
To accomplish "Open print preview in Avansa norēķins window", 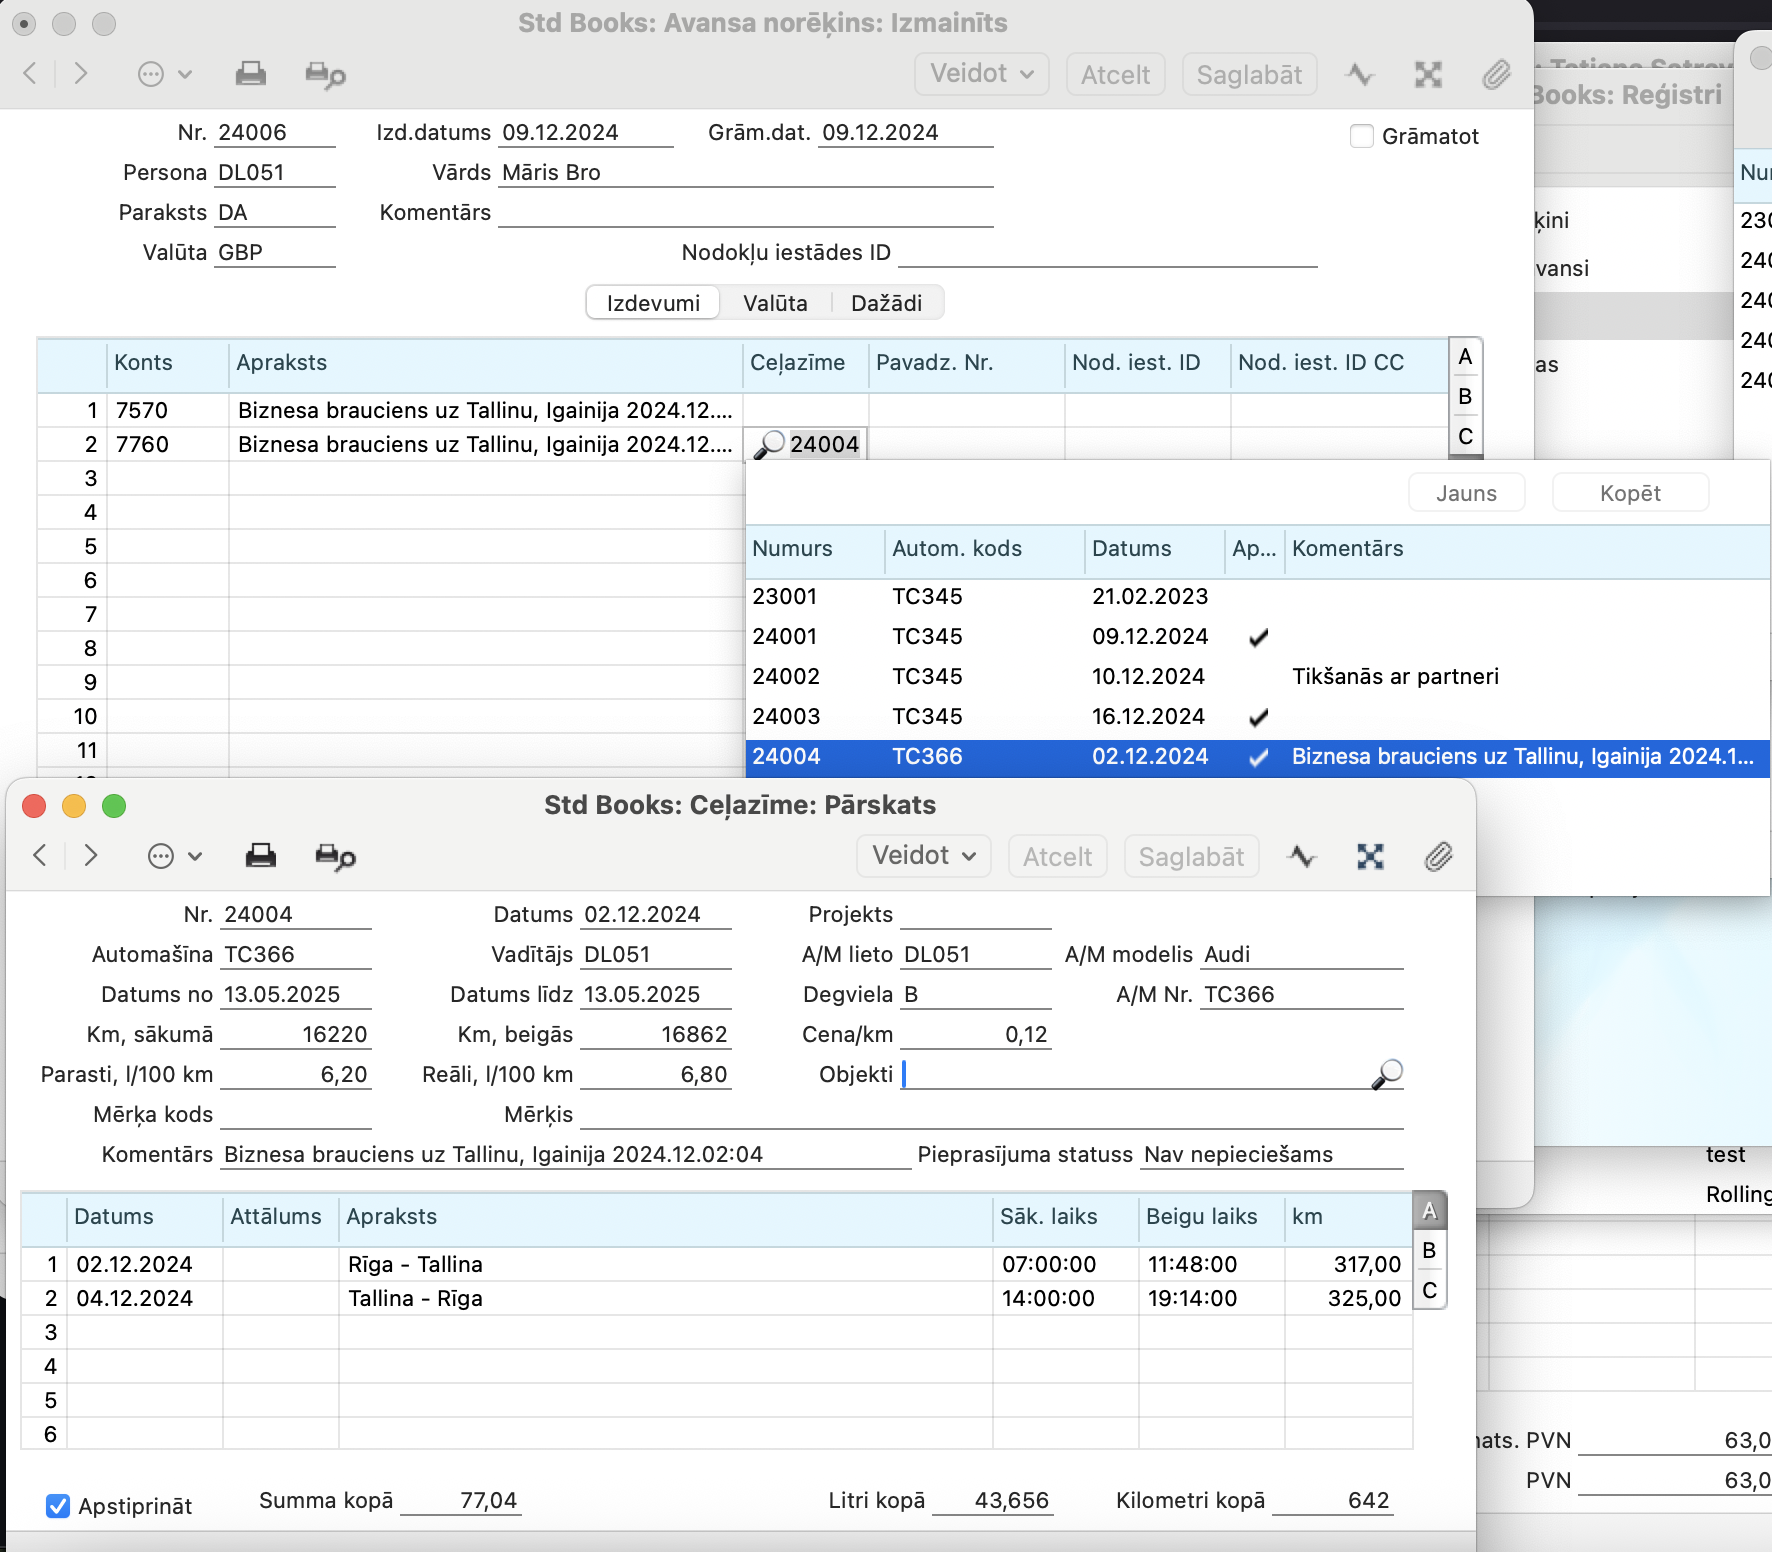I will 325,75.
